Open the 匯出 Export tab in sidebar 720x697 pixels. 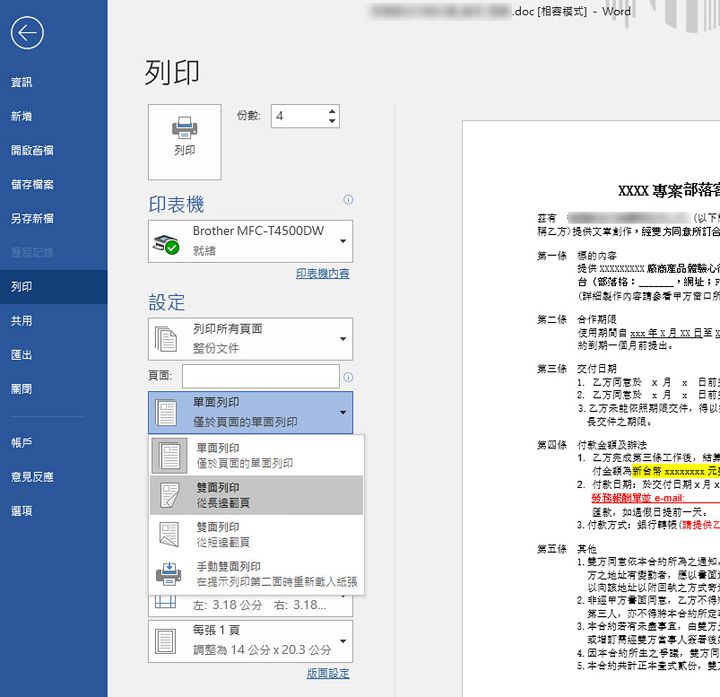click(x=21, y=355)
